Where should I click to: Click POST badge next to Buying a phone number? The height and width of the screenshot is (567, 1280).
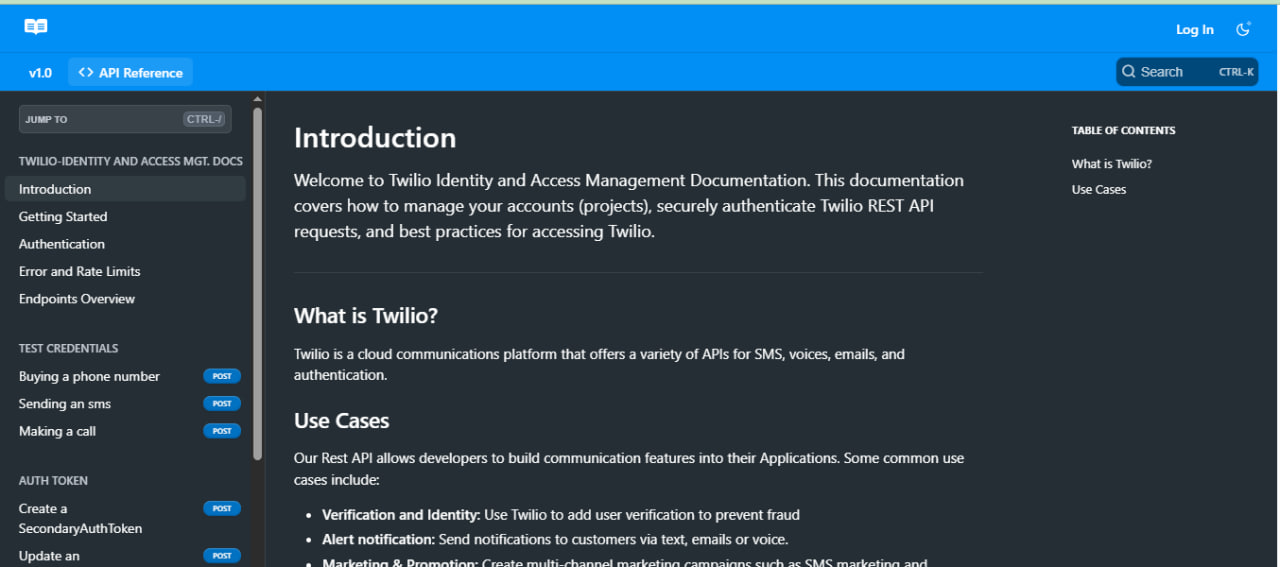click(x=222, y=376)
